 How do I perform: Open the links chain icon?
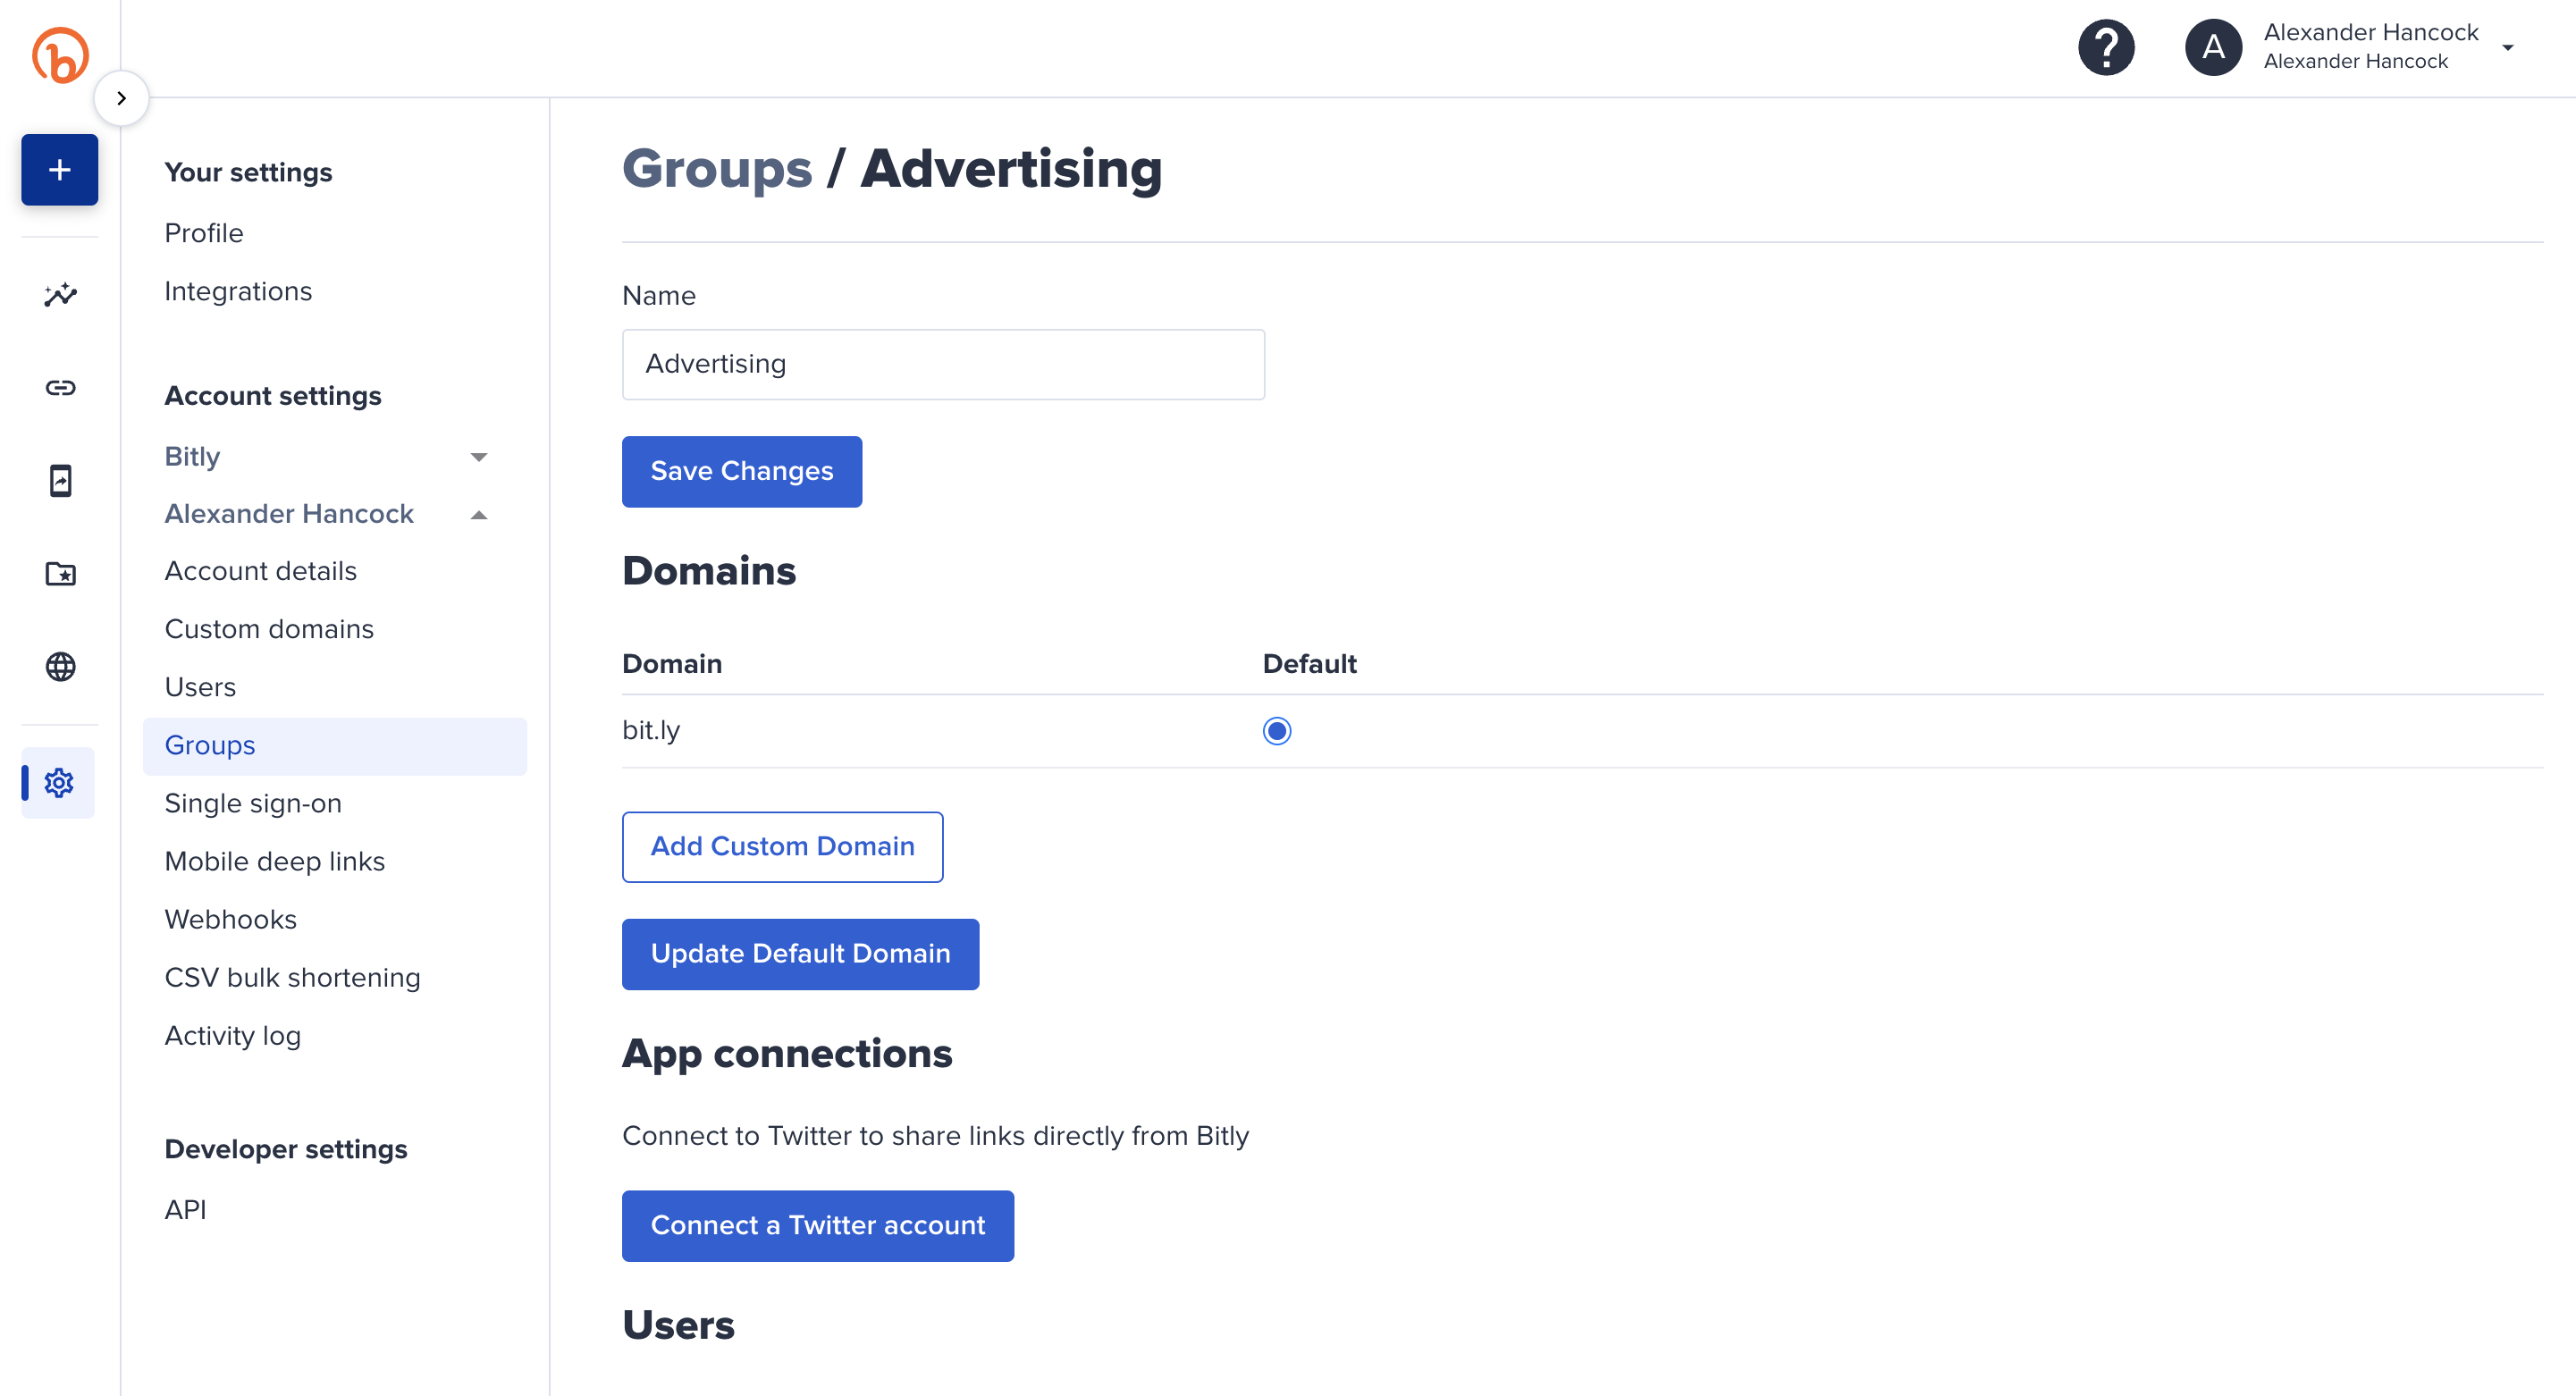pyautogui.click(x=60, y=388)
